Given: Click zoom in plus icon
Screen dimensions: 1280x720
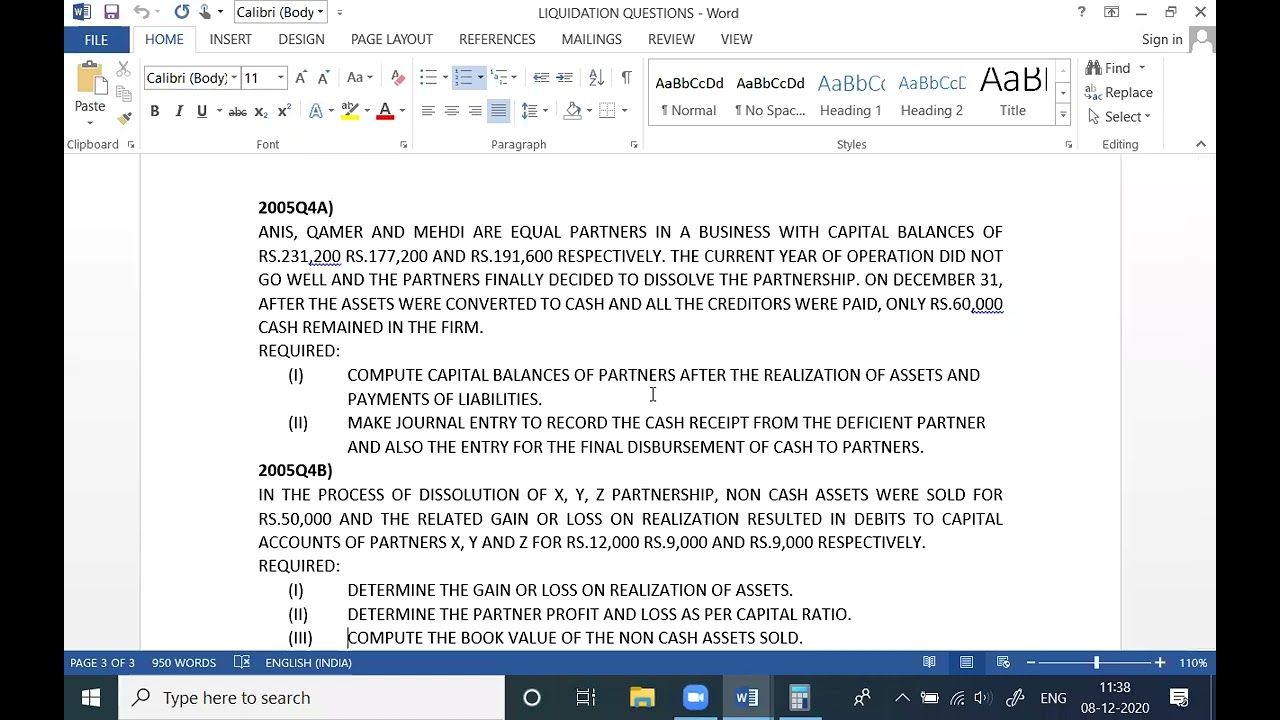Looking at the screenshot, I should (x=1160, y=662).
